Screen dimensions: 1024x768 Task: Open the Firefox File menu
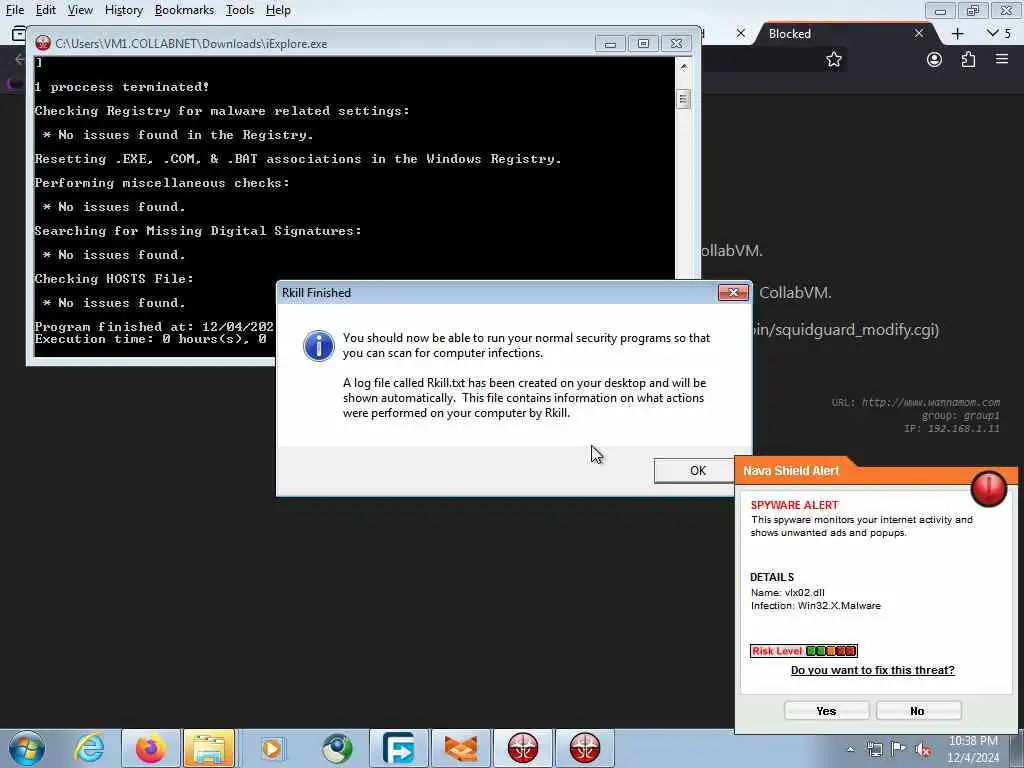click(x=14, y=10)
